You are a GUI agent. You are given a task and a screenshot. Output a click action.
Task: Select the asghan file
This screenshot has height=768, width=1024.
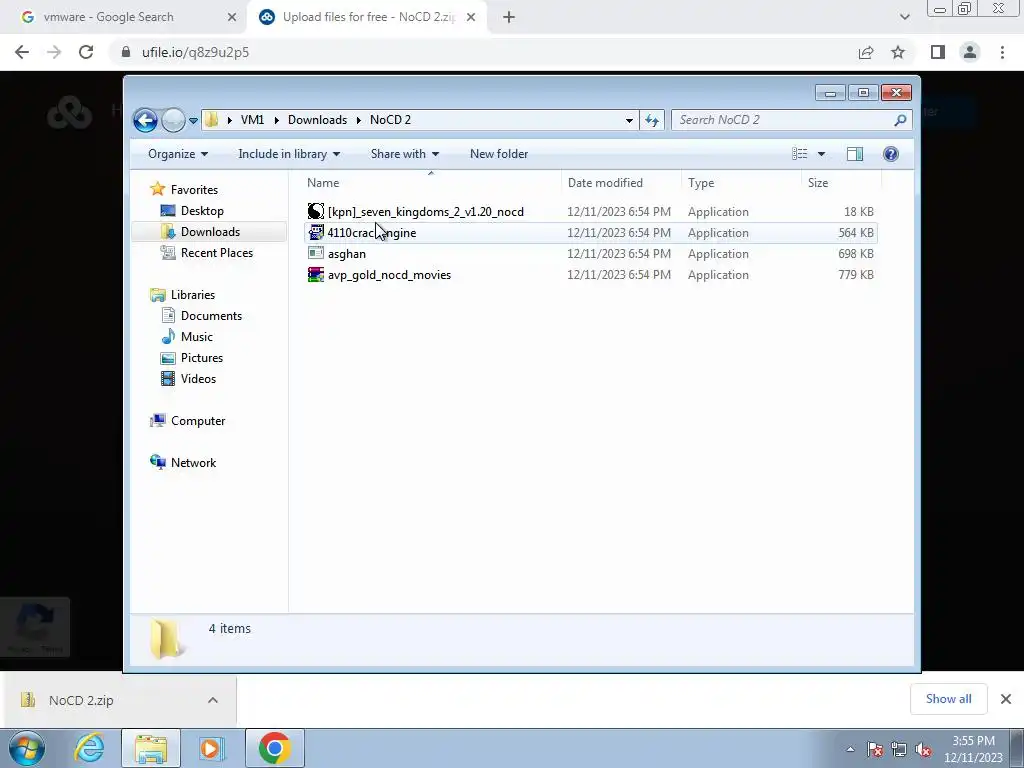pyautogui.click(x=590, y=253)
